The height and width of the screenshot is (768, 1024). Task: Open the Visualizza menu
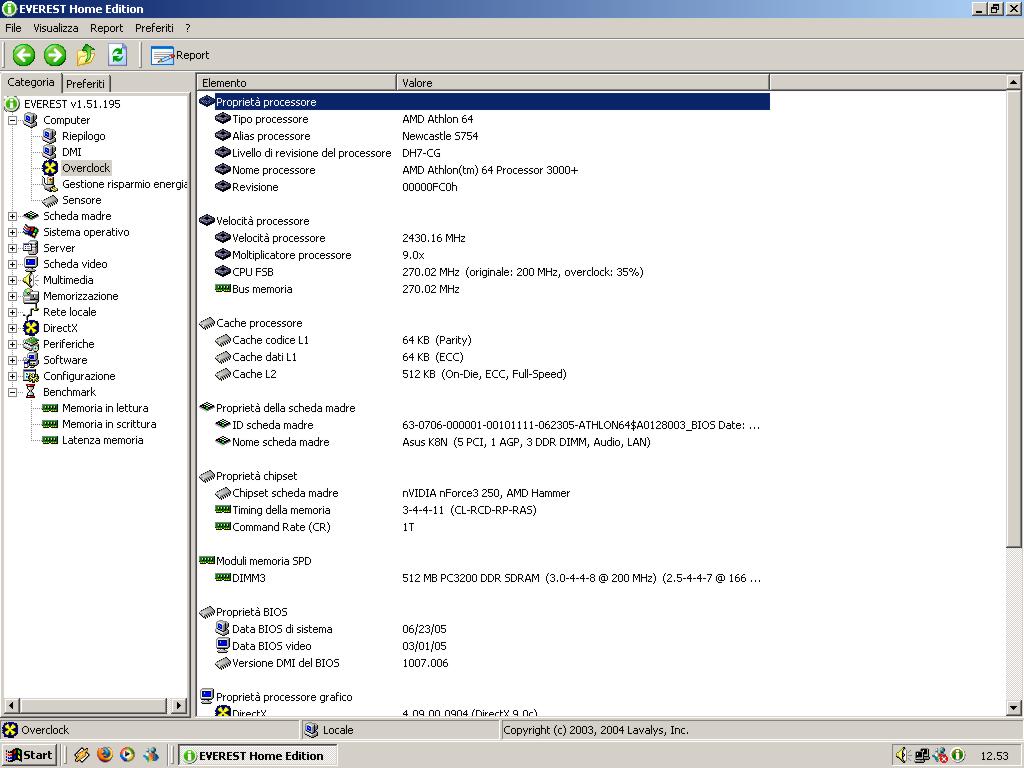[55, 28]
